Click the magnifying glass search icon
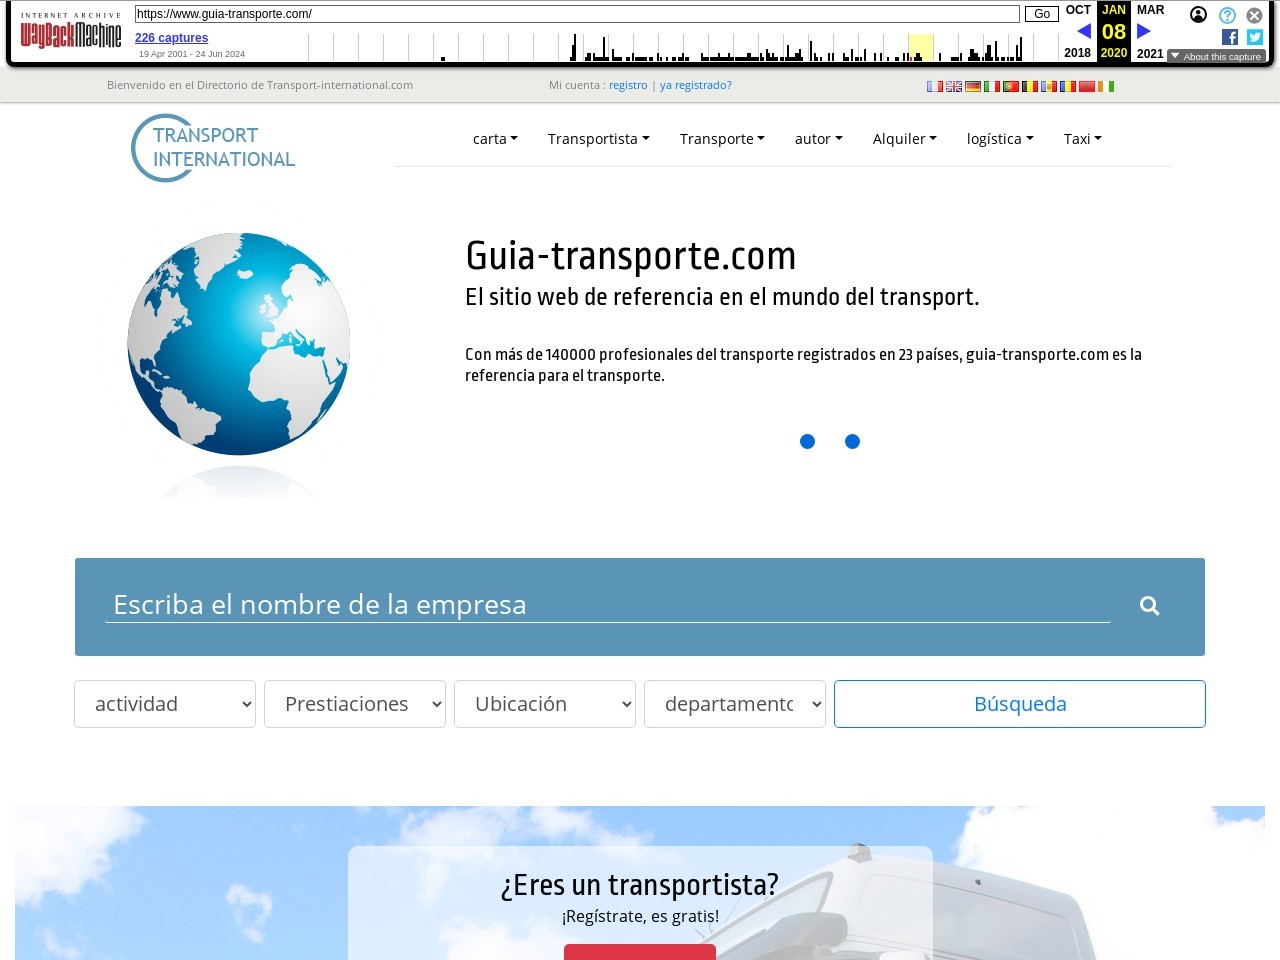This screenshot has height=960, width=1280. 1149,606
